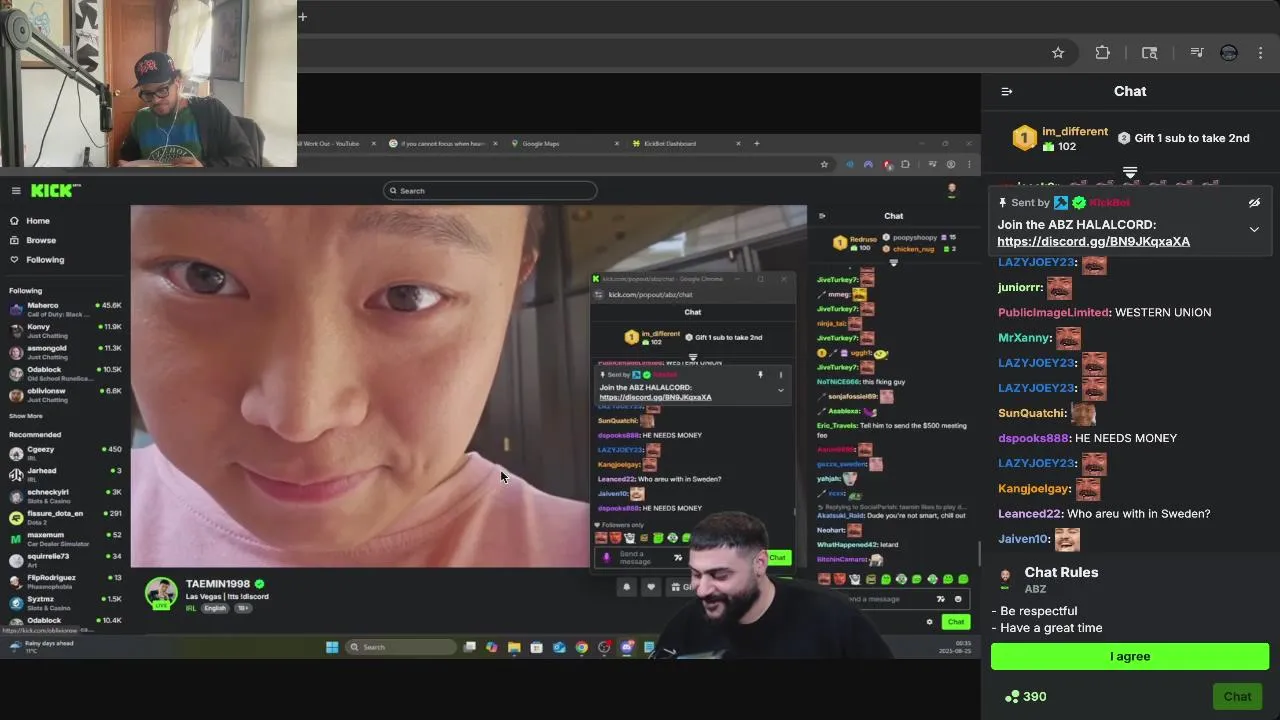Open the browser extensions puzzle icon
The width and height of the screenshot is (1280, 720).
1102,53
